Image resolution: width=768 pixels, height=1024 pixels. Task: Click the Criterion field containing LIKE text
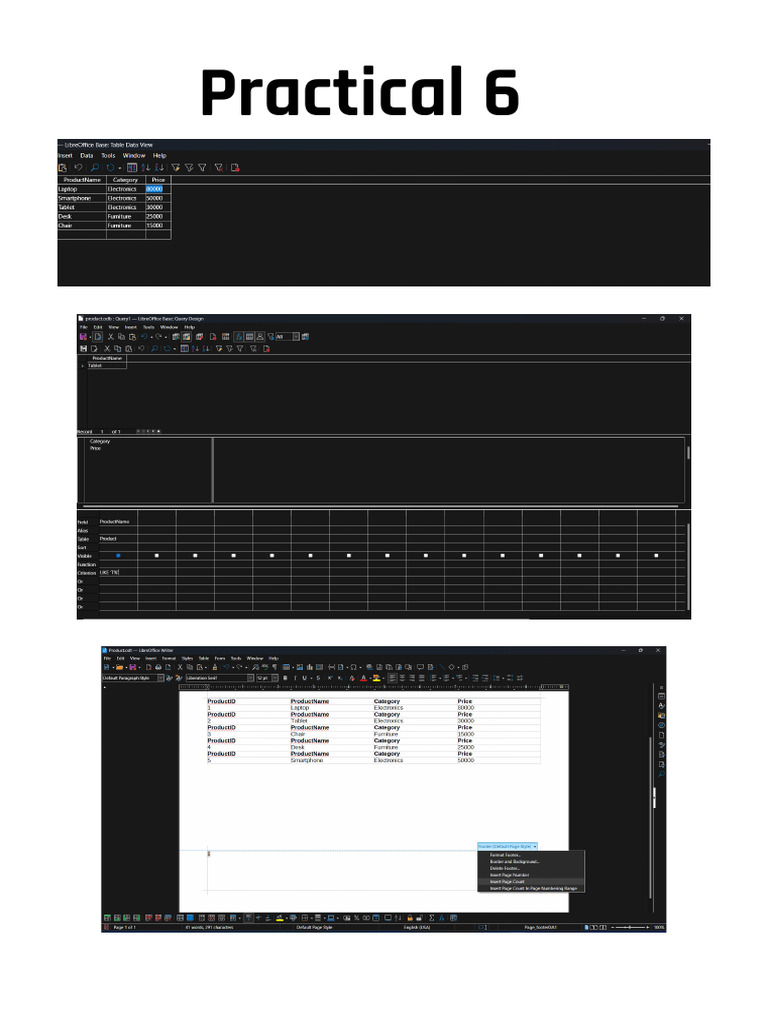tap(118, 572)
